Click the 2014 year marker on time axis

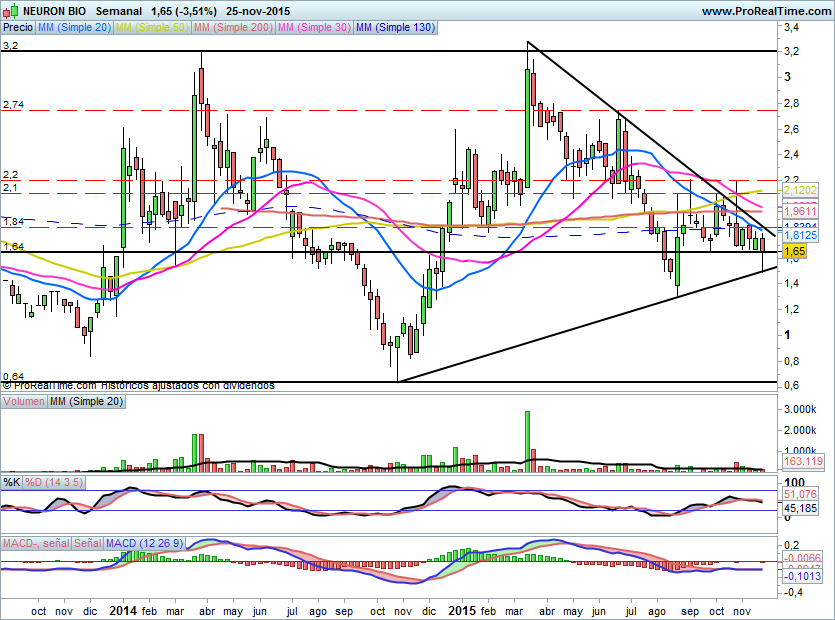tap(123, 611)
